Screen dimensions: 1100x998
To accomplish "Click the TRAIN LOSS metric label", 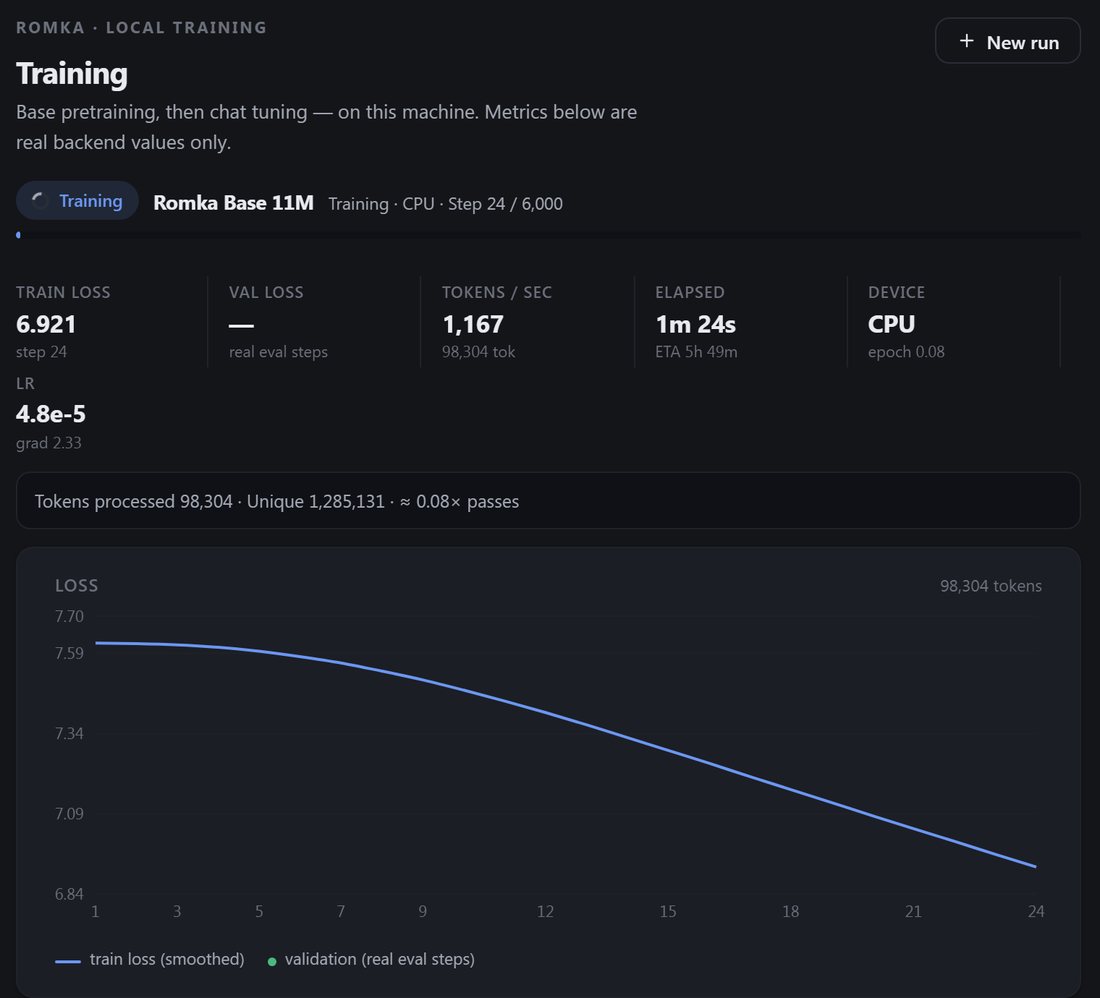I will coord(63,292).
